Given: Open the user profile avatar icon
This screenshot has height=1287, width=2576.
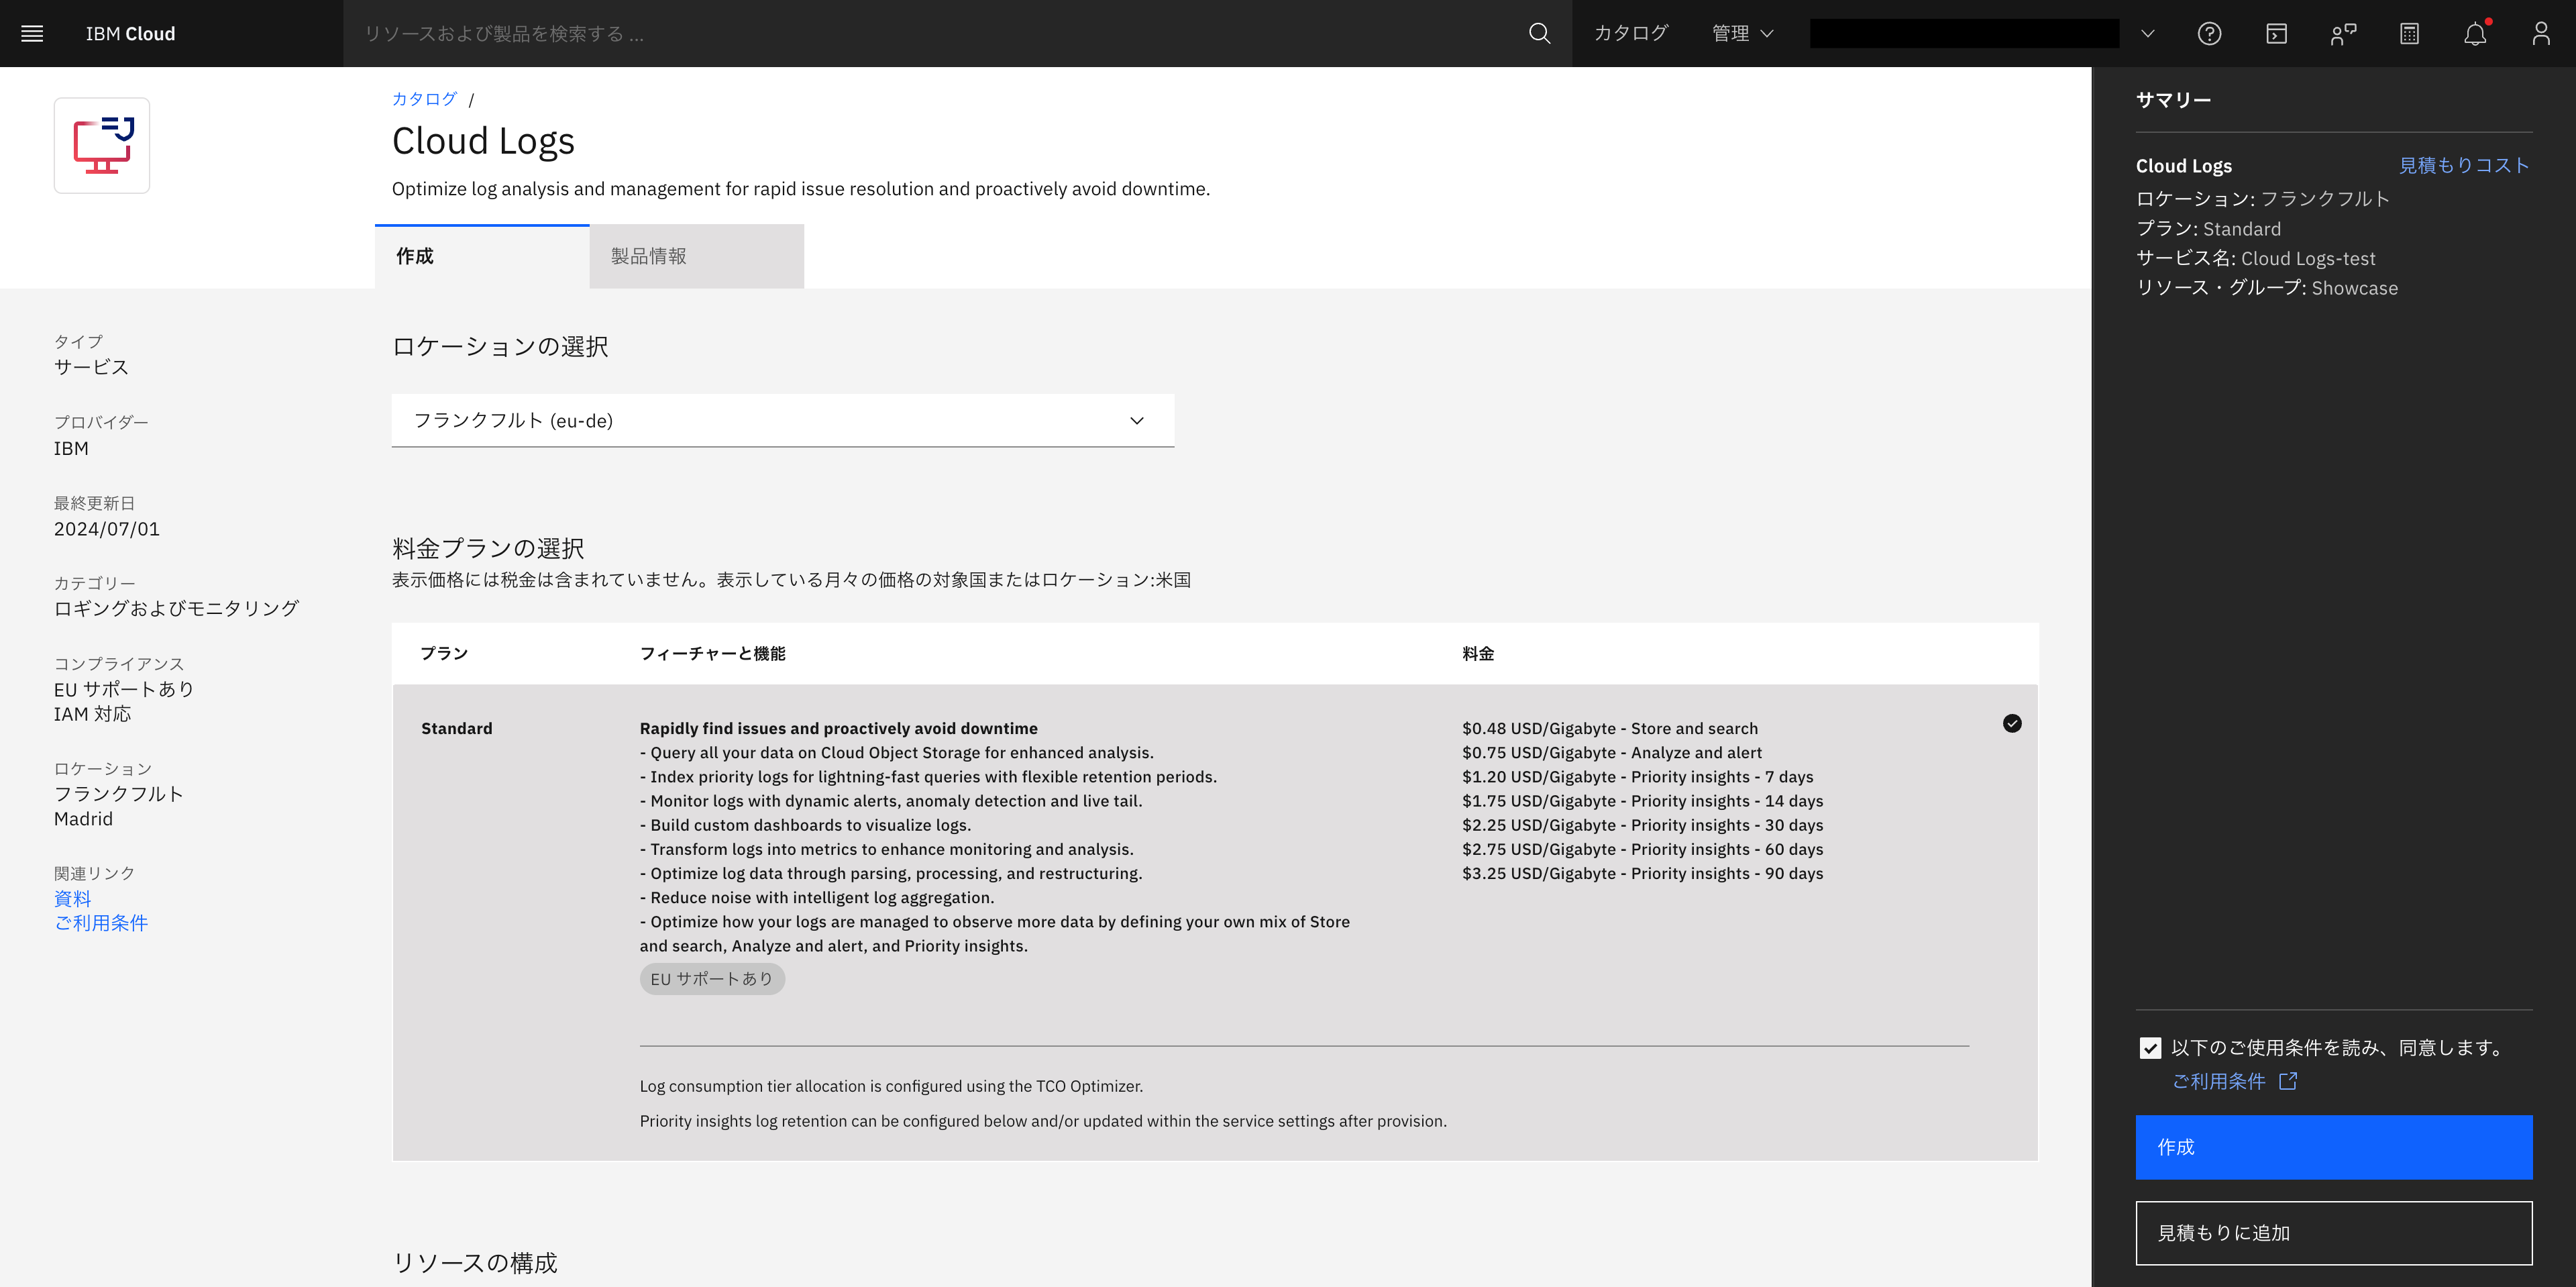Looking at the screenshot, I should click(x=2541, y=33).
